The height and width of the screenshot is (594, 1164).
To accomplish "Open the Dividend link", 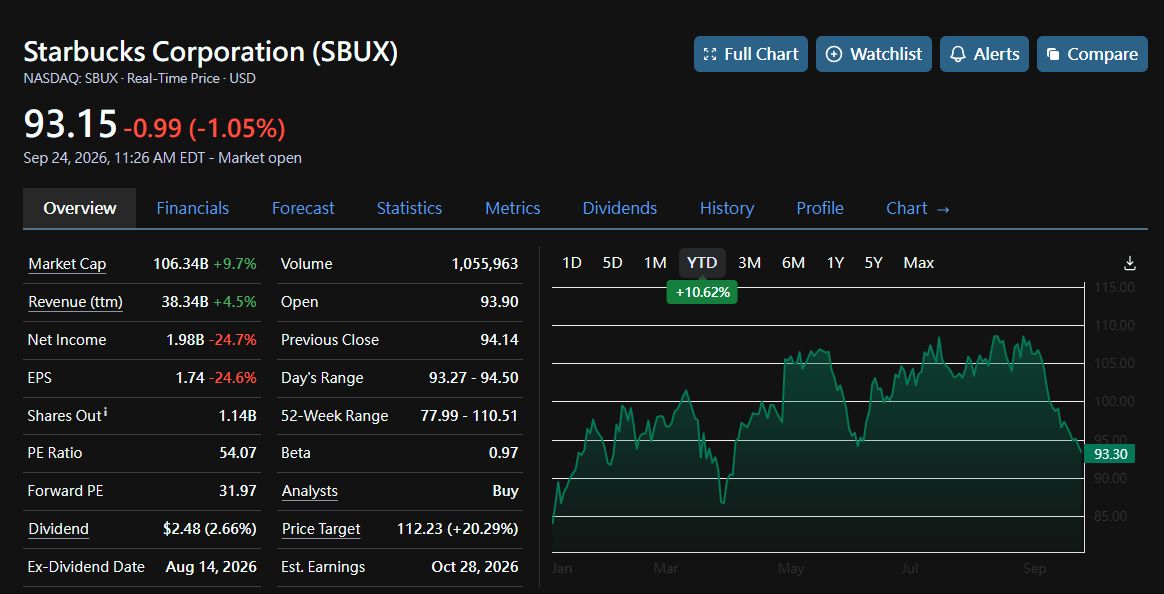I will click(x=58, y=529).
